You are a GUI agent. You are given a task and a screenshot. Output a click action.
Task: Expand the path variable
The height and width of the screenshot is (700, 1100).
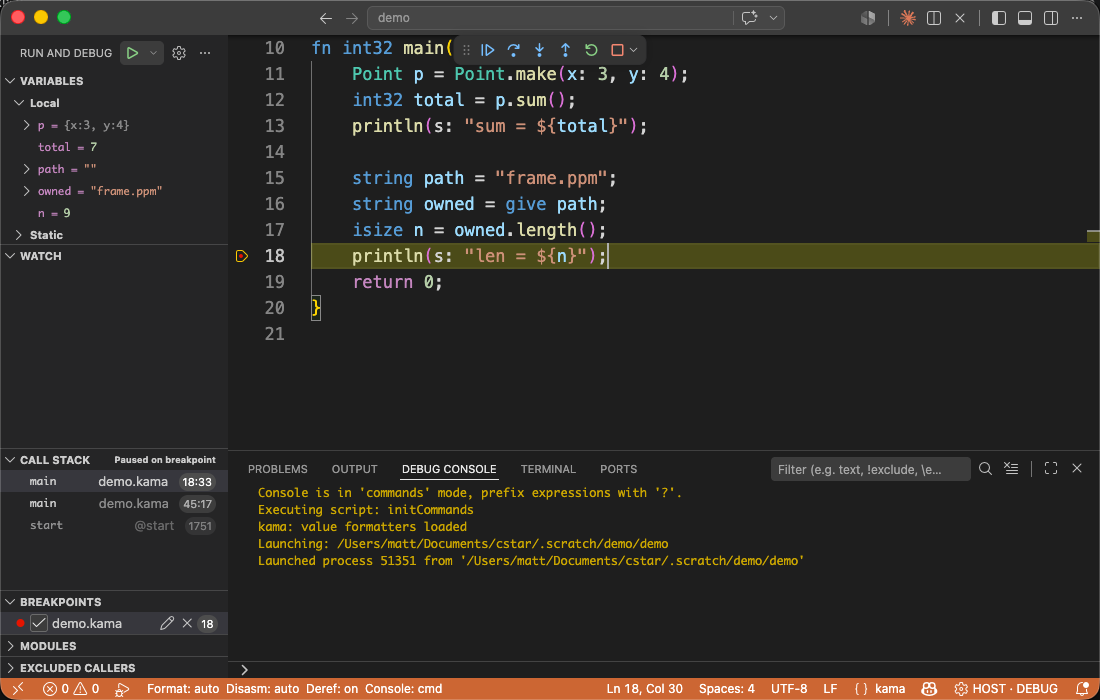[27, 169]
